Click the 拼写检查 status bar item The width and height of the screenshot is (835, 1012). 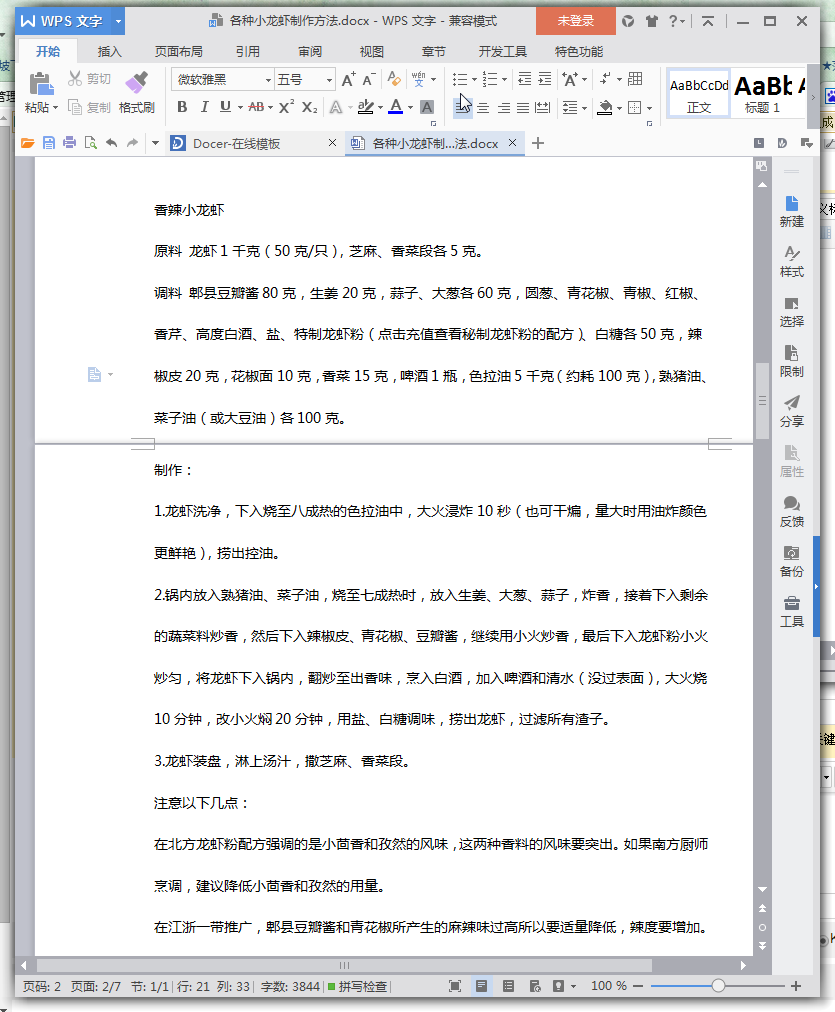pos(357,986)
